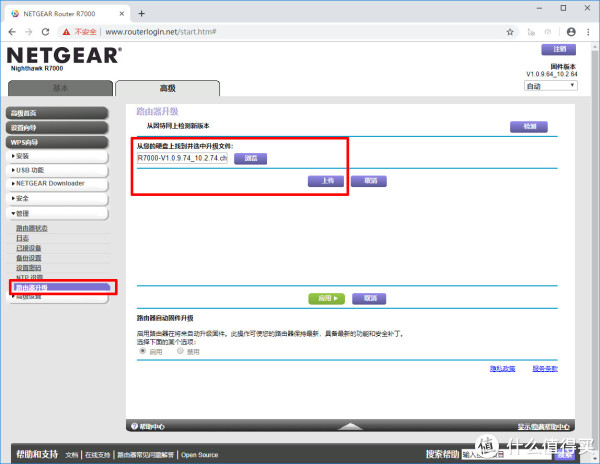The height and width of the screenshot is (464, 600).
Task: Open the 自动 language dropdown
Action: pyautogui.click(x=551, y=86)
